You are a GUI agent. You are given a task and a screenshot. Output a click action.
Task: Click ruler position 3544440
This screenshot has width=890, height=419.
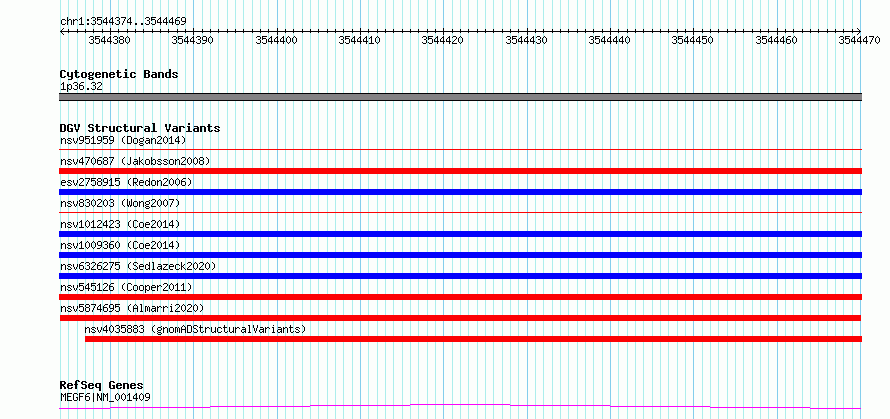point(610,40)
